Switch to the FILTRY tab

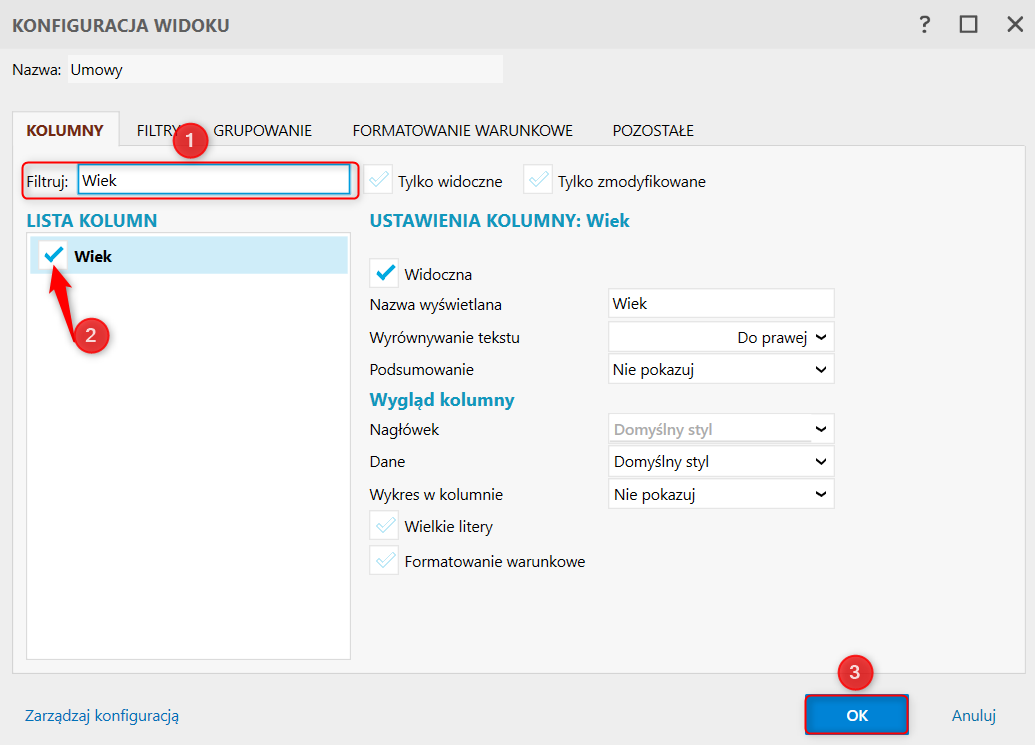point(156,131)
